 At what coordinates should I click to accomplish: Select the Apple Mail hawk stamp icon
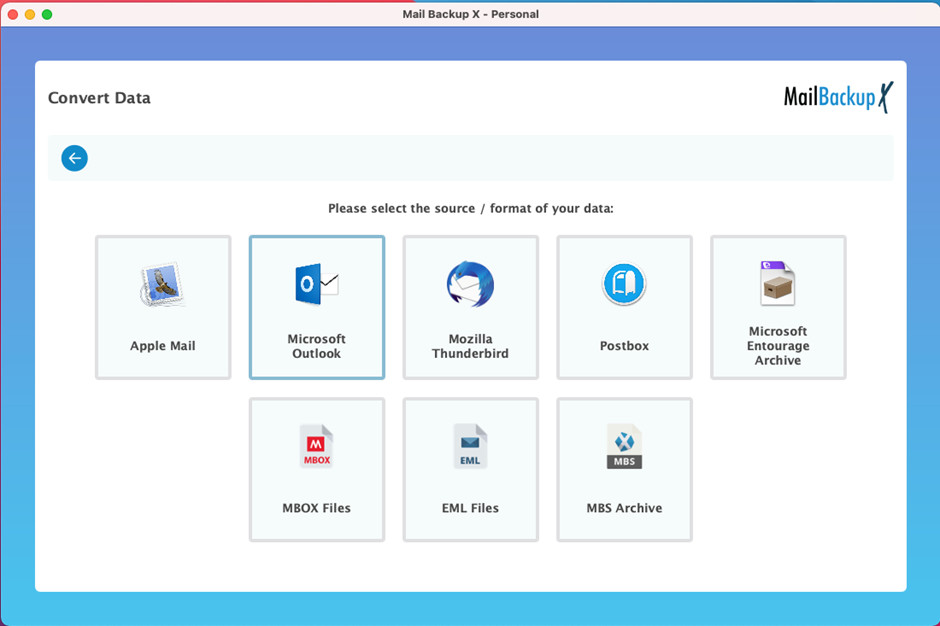pos(162,284)
